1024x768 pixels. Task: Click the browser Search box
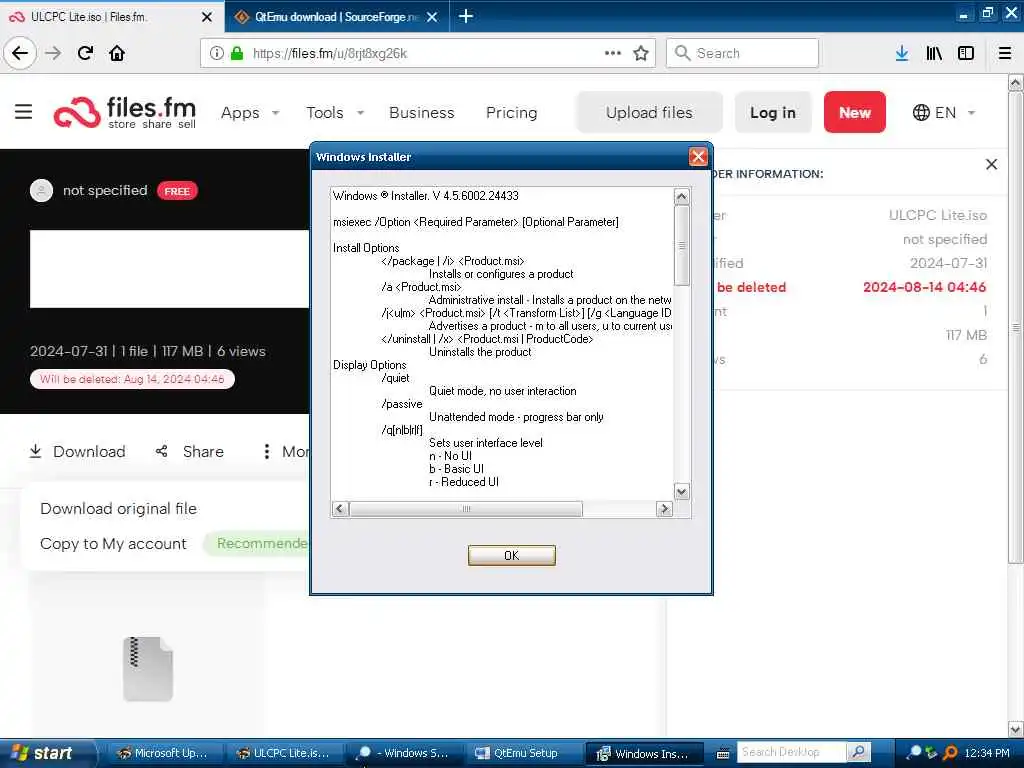pyautogui.click(x=743, y=53)
